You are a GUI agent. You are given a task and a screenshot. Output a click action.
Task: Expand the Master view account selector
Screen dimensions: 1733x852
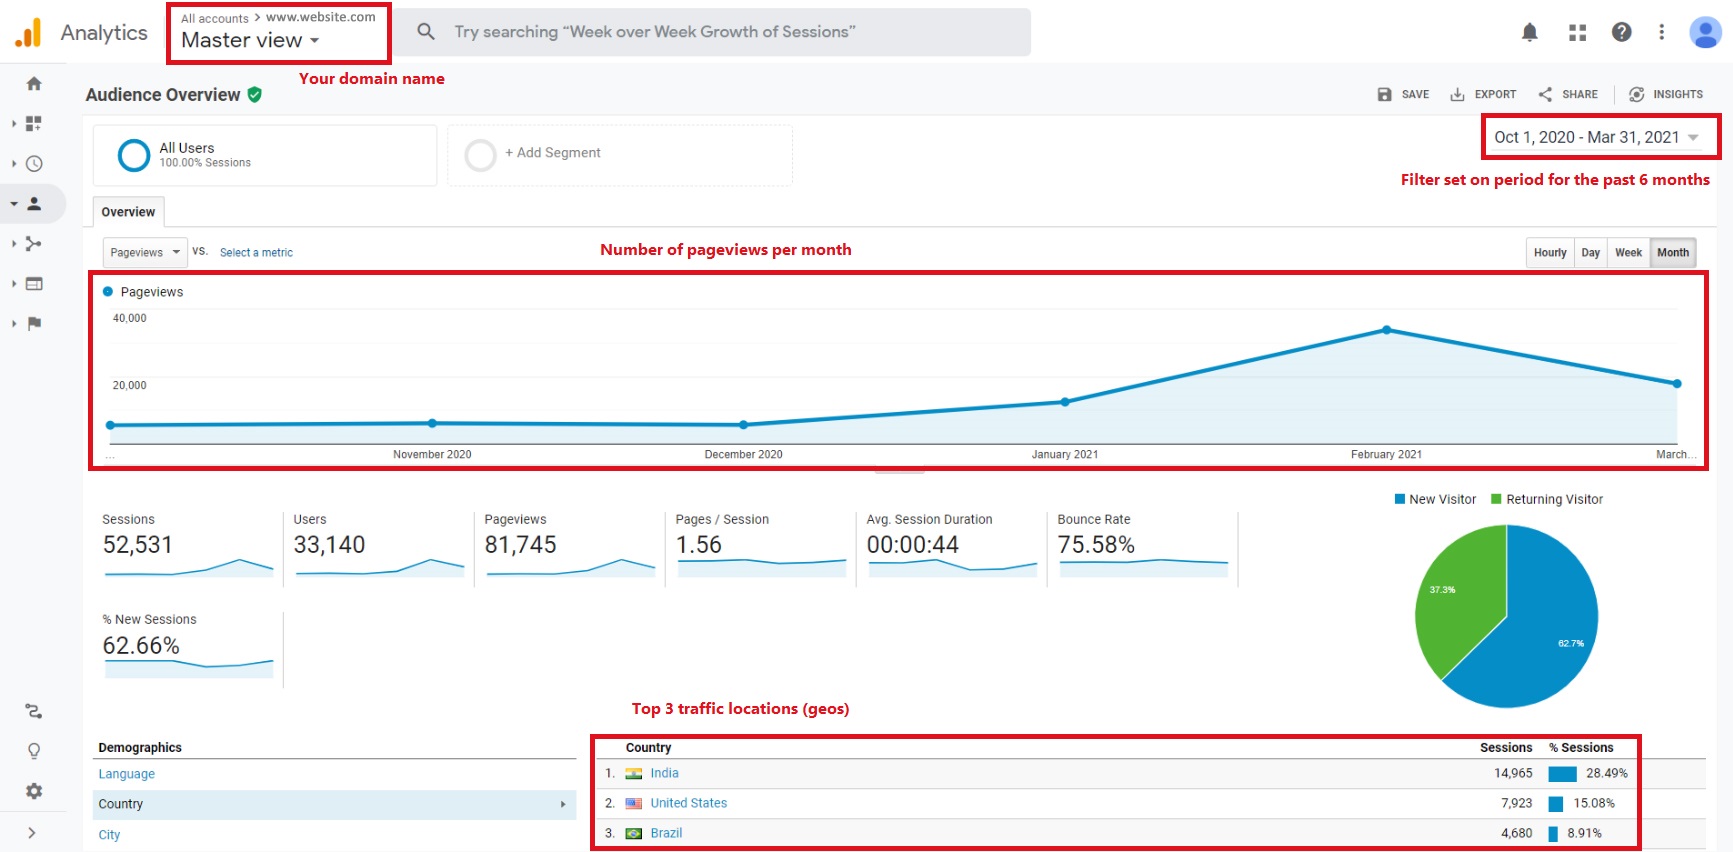[250, 41]
